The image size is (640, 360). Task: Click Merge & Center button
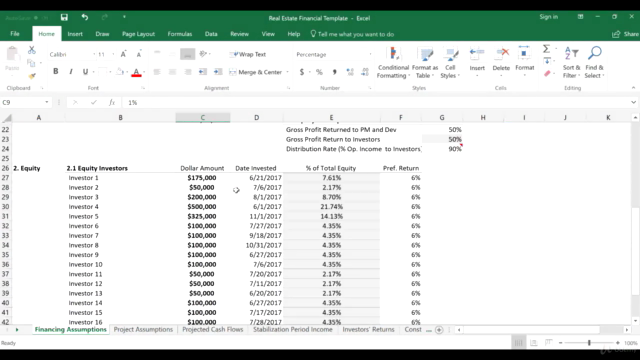pos(256,72)
